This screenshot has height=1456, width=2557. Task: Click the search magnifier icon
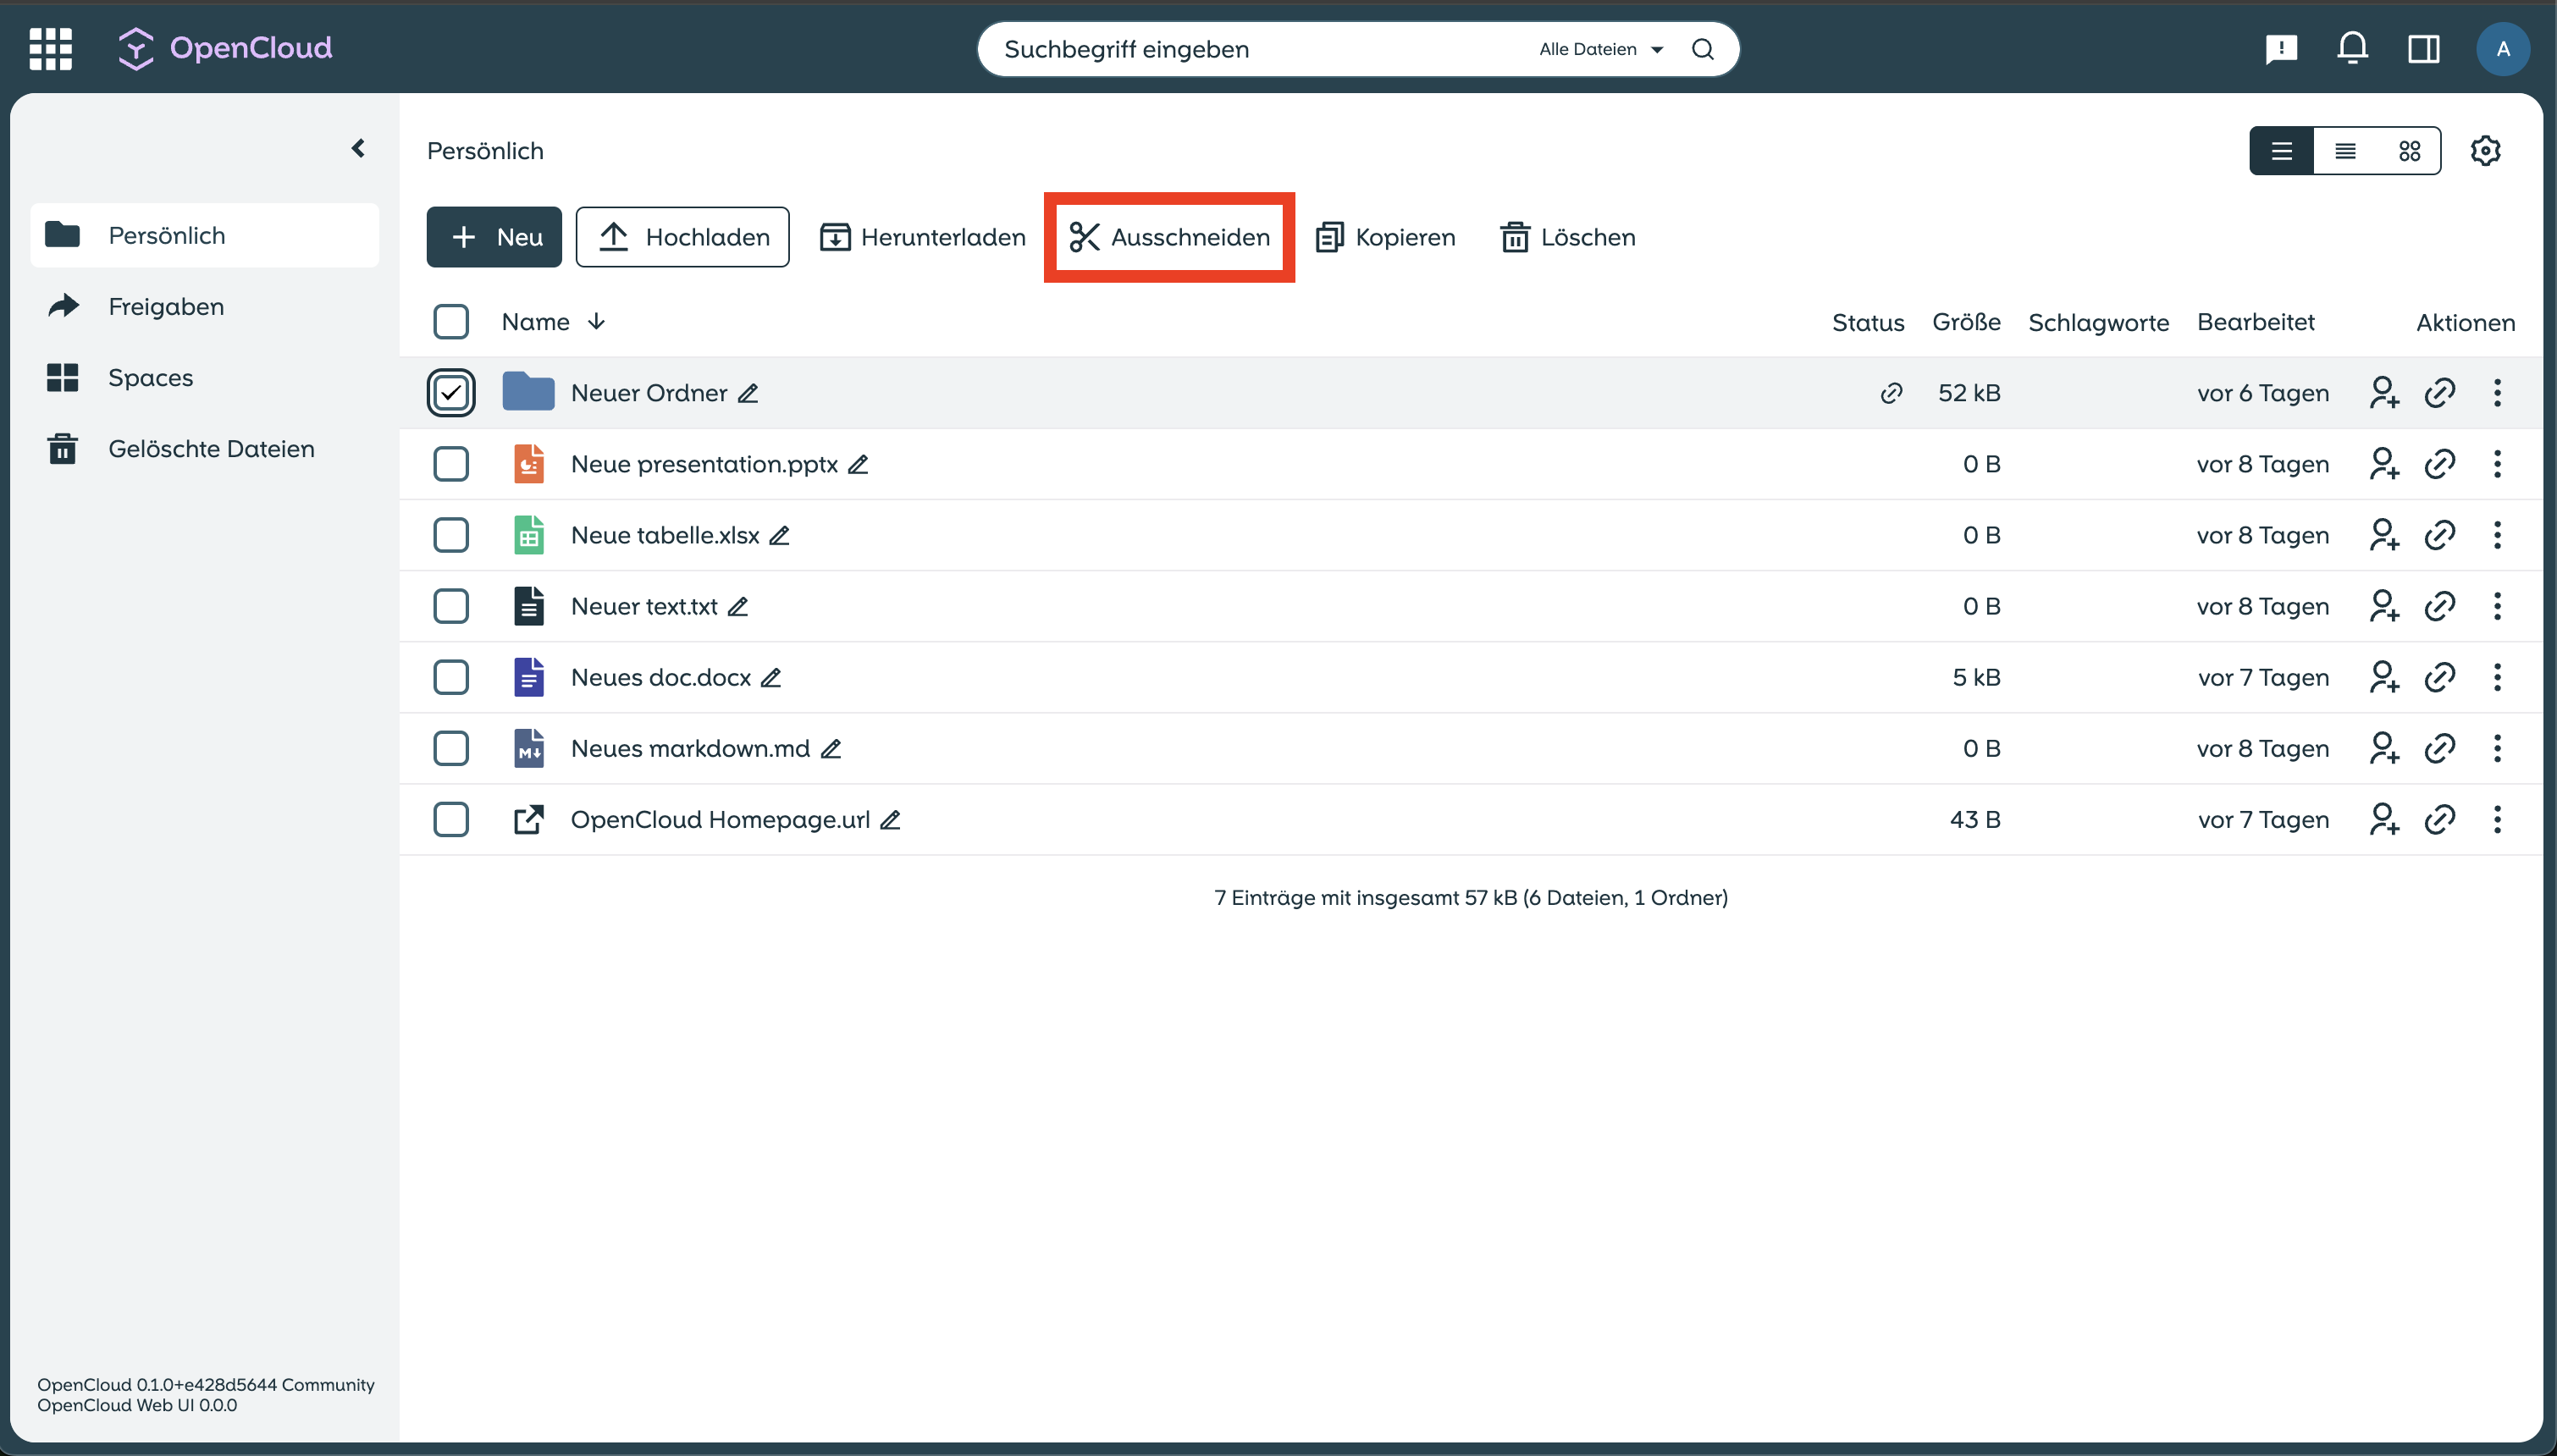coord(1702,49)
